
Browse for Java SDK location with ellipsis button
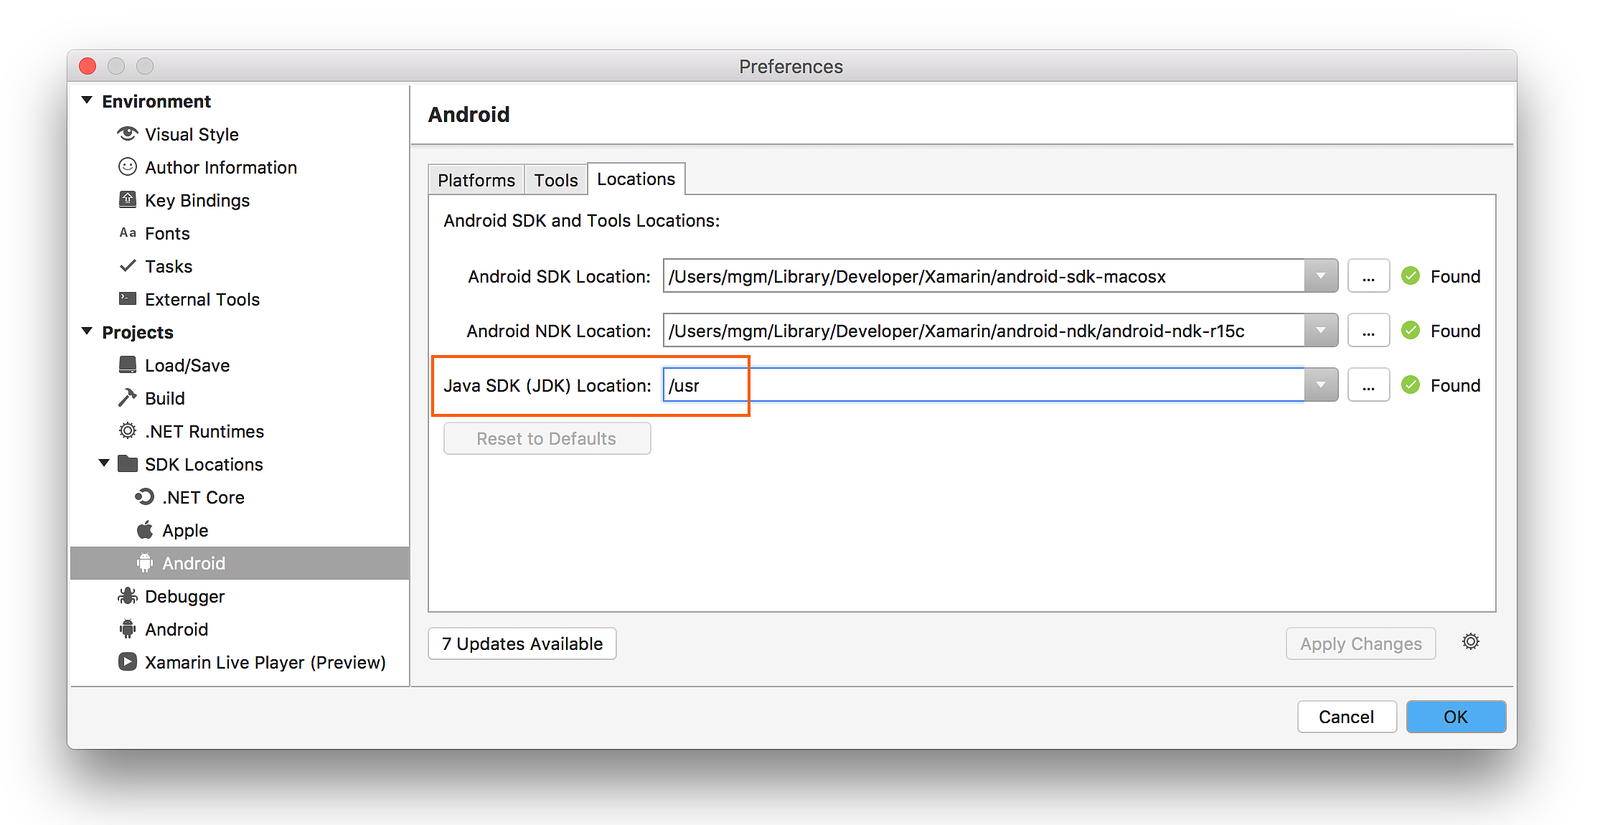tap(1368, 385)
